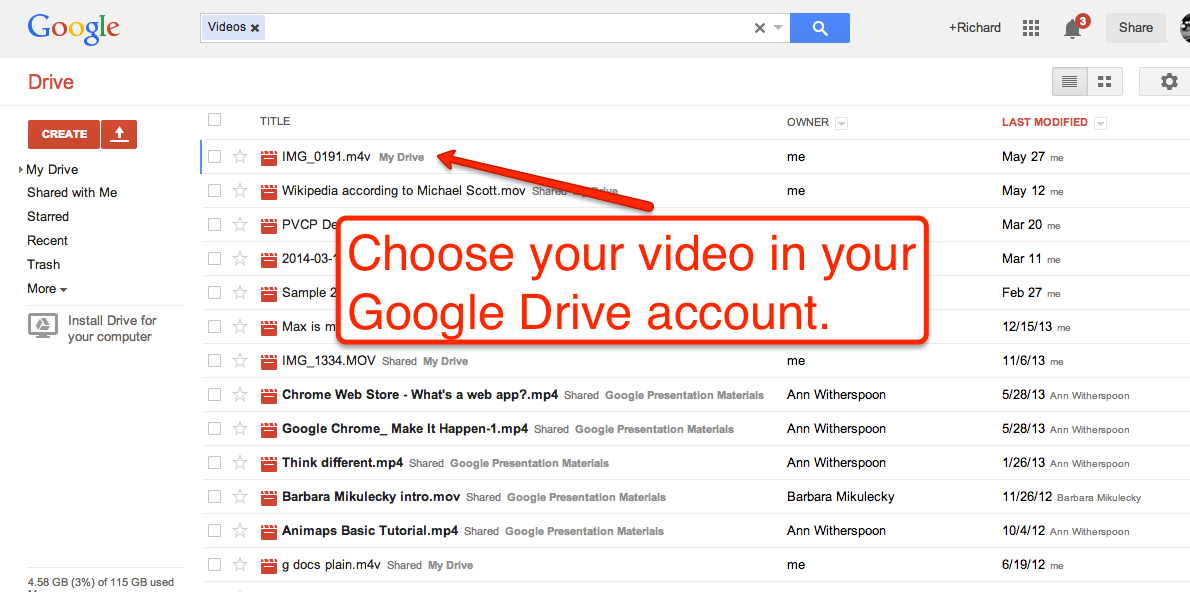
Task: Star the Think different.mp4 file
Action: (240, 462)
